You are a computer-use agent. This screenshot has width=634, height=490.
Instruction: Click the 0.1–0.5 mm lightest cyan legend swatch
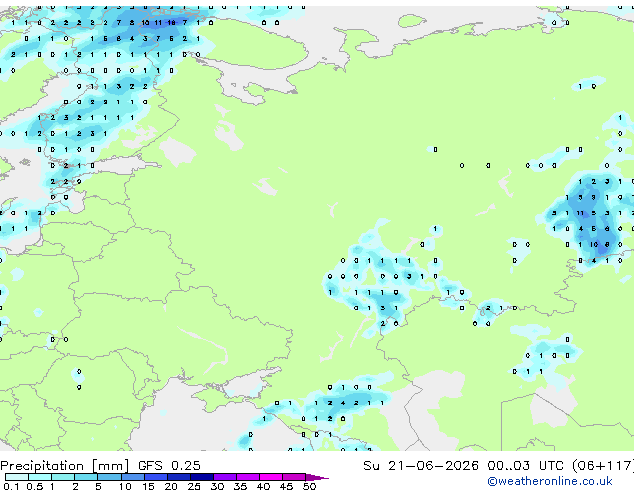[17, 477]
